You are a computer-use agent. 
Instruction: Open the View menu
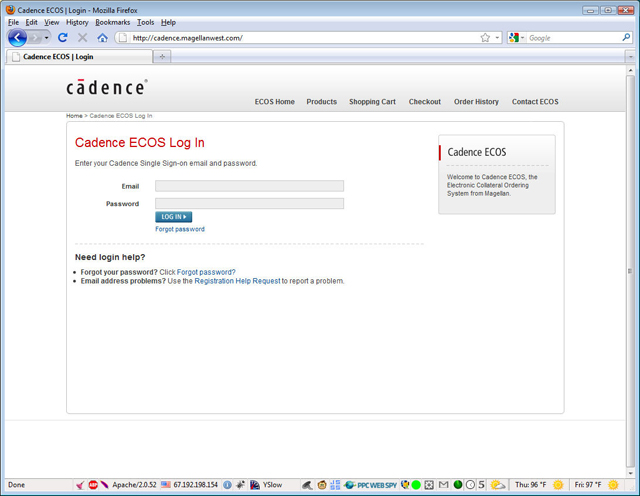(51, 22)
